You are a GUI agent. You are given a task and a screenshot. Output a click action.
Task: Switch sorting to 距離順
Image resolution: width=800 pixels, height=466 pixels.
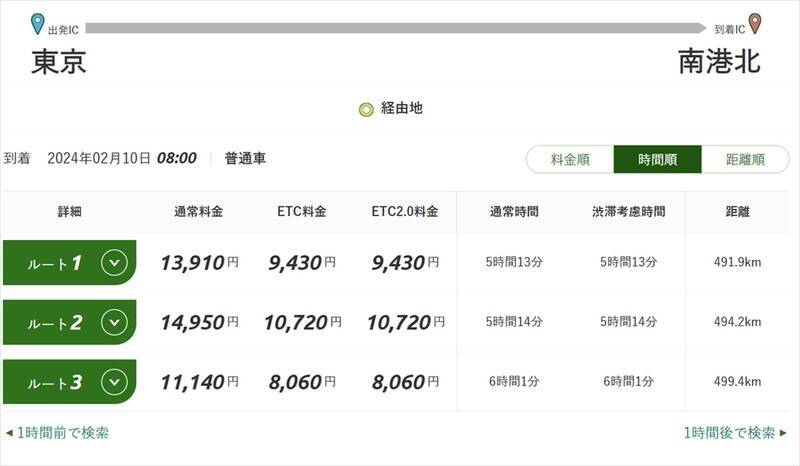745,159
